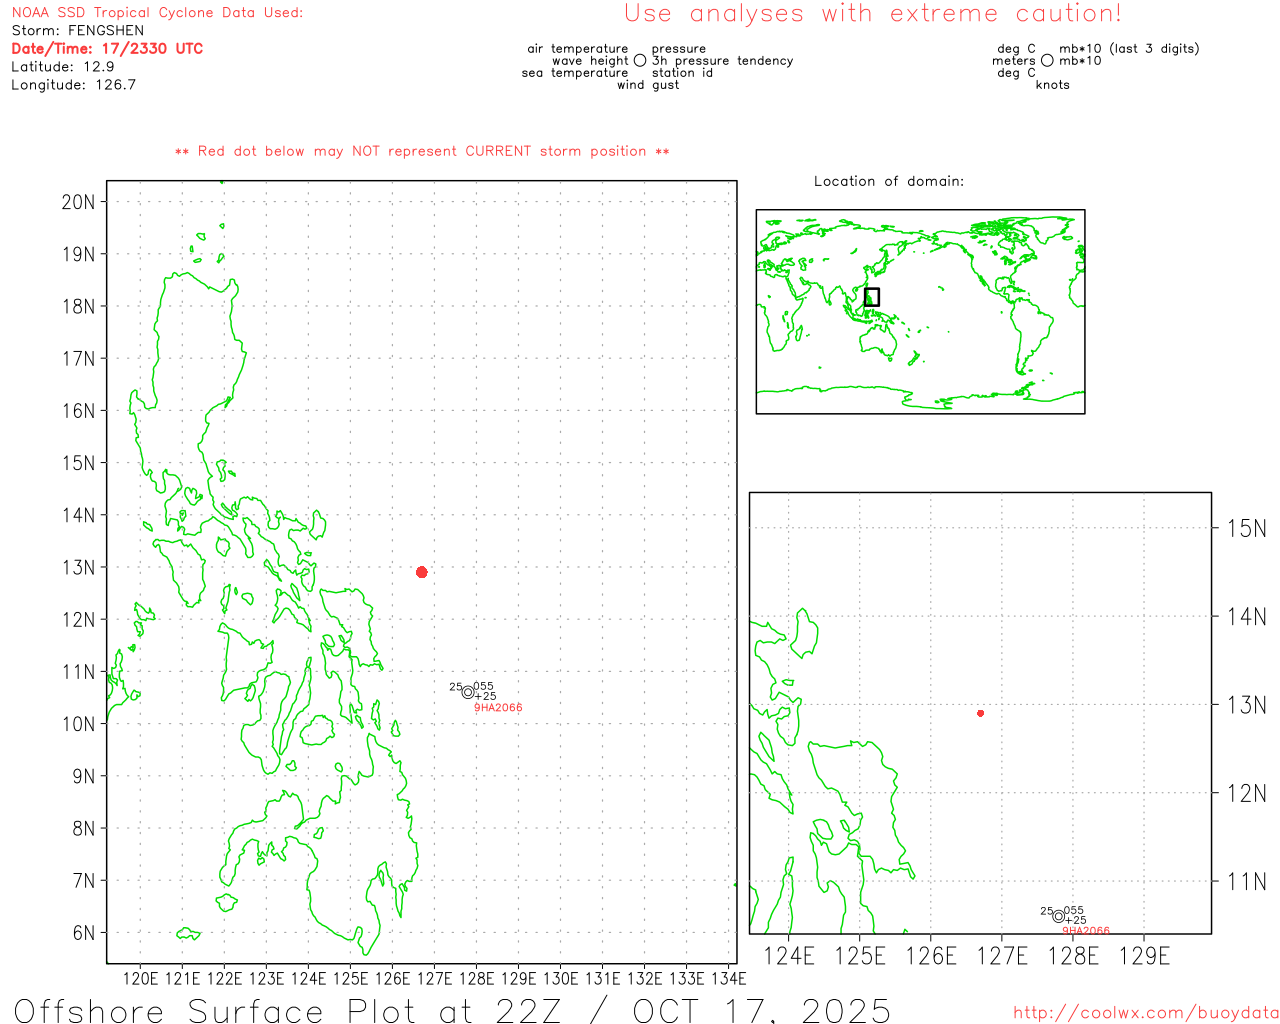Click the 'NOAA SSD Tropical Cyclone Data Used:' heading

(157, 13)
